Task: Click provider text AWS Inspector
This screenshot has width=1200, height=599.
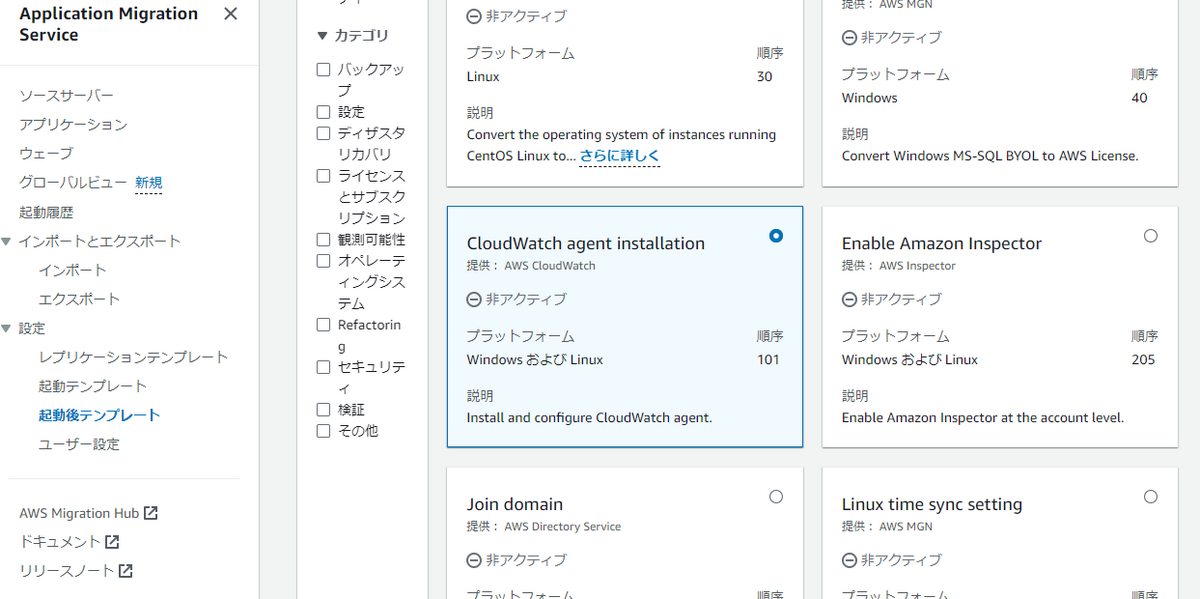Action: 918,266
